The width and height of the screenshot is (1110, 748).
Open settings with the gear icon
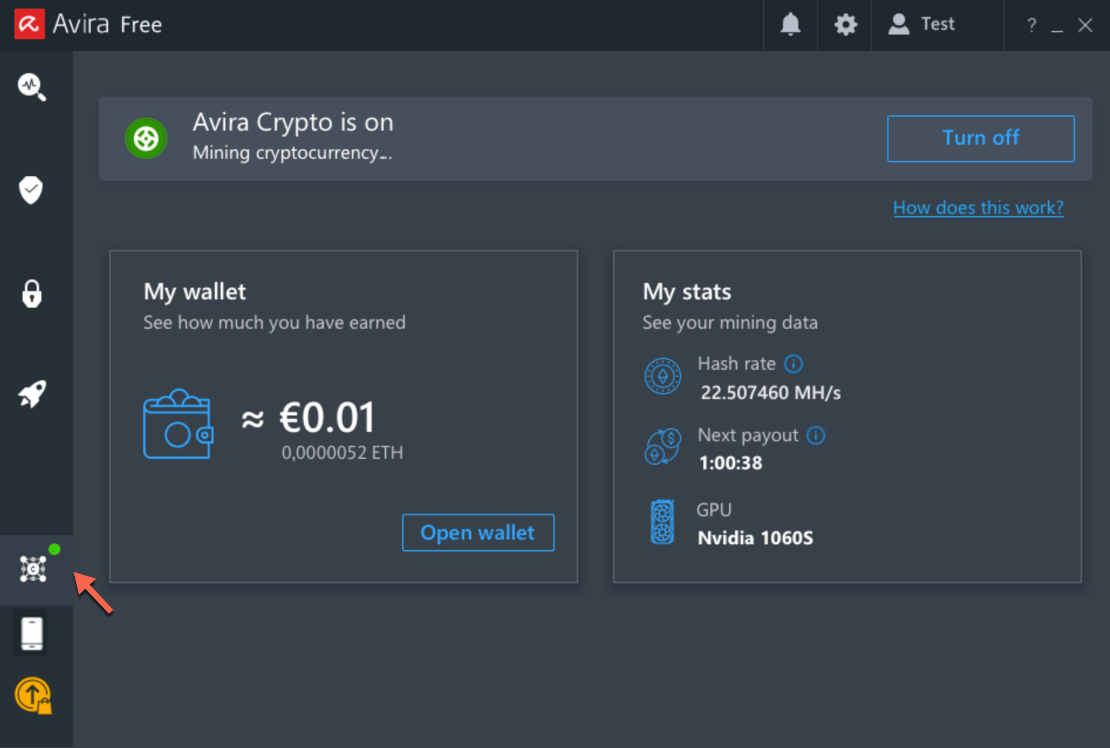(844, 25)
